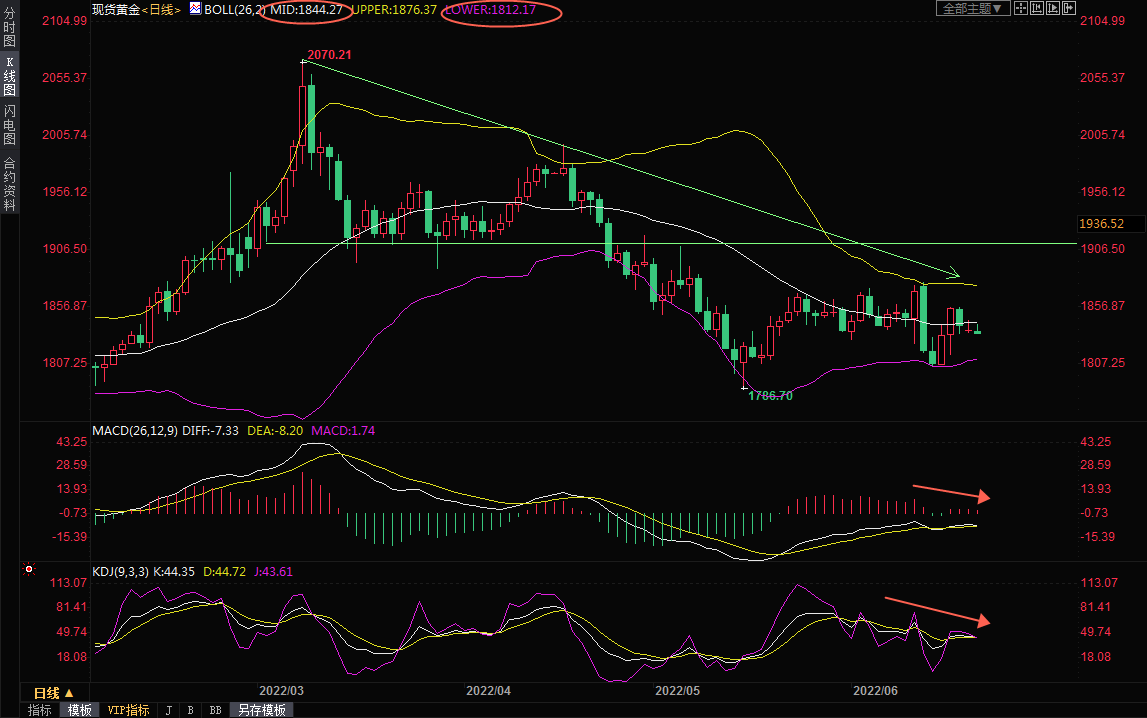
Task: Click the shift-right arrow icon at top right
Action: (x=1069, y=8)
